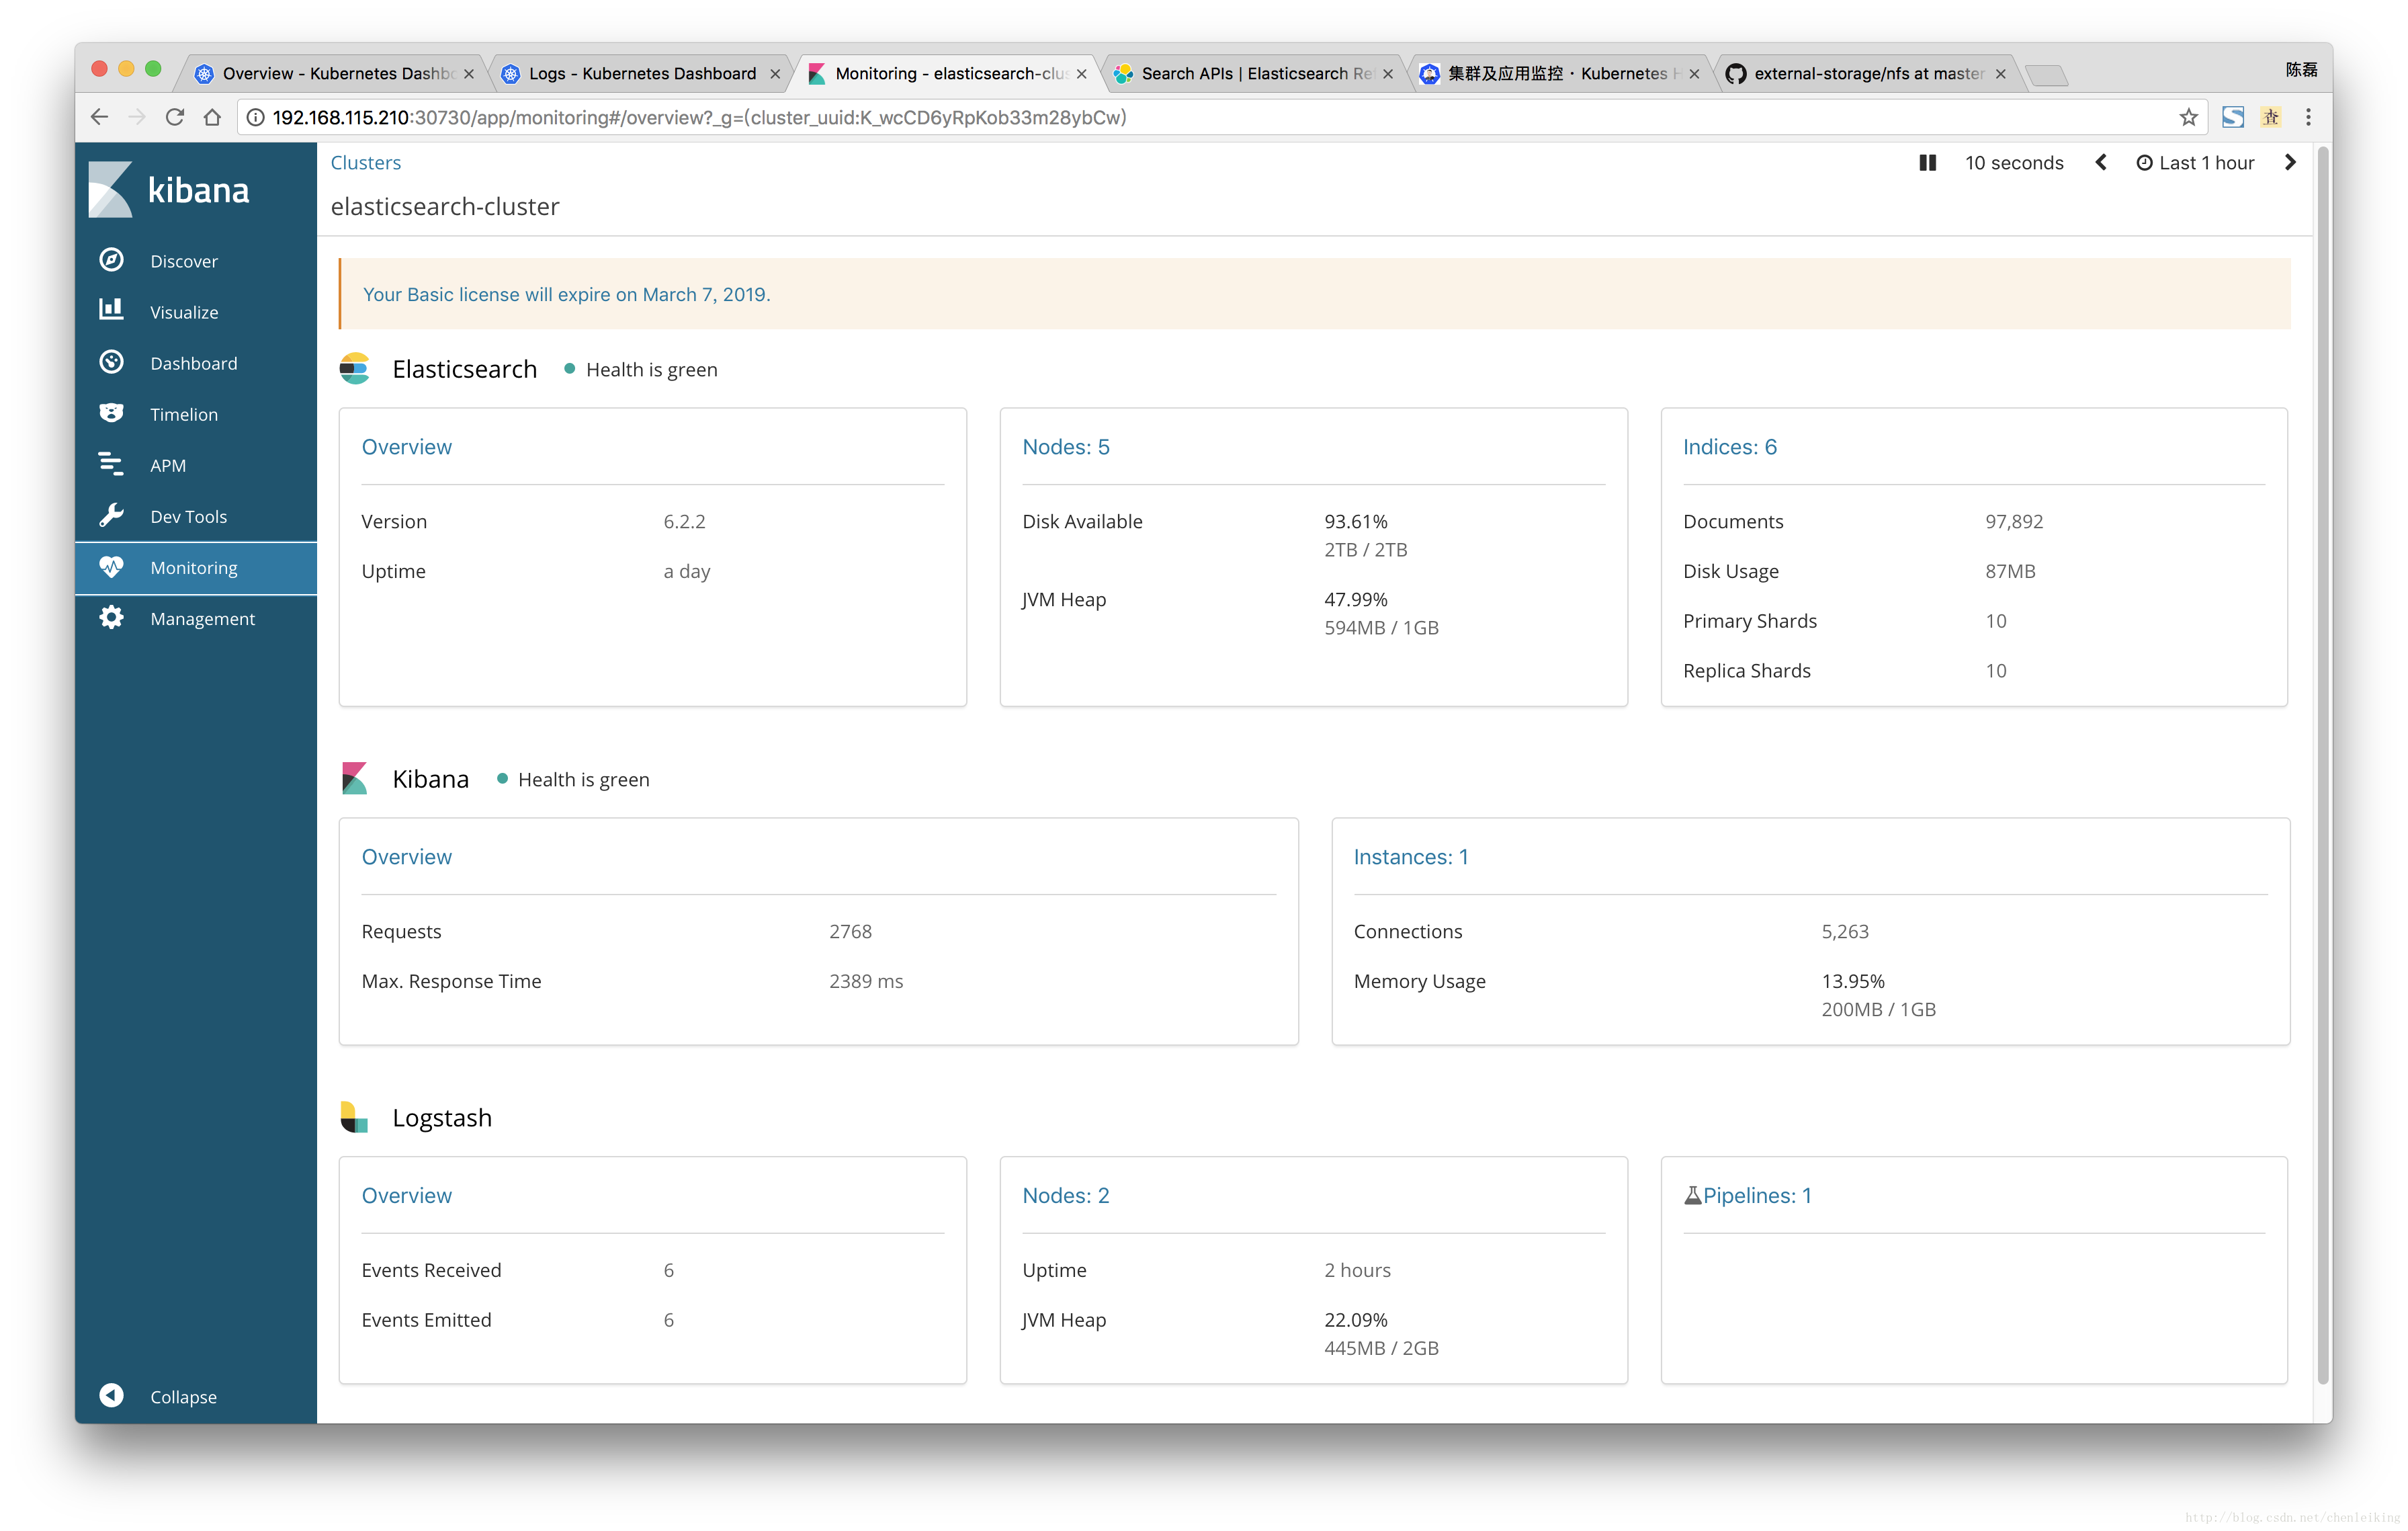Image resolution: width=2408 pixels, height=1531 pixels.
Task: Open the Last 1 hour time picker
Action: click(x=2195, y=163)
